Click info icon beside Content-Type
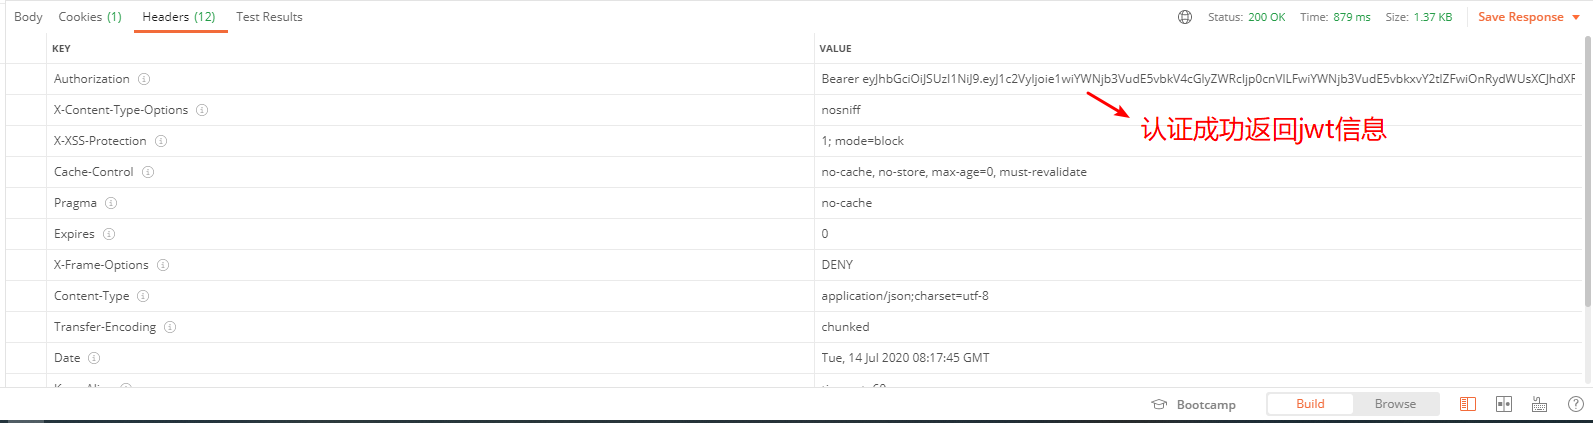The width and height of the screenshot is (1593, 423). point(143,296)
